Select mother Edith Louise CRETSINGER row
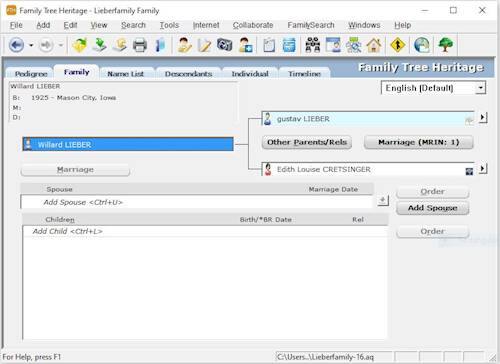500x364 pixels. (368, 169)
